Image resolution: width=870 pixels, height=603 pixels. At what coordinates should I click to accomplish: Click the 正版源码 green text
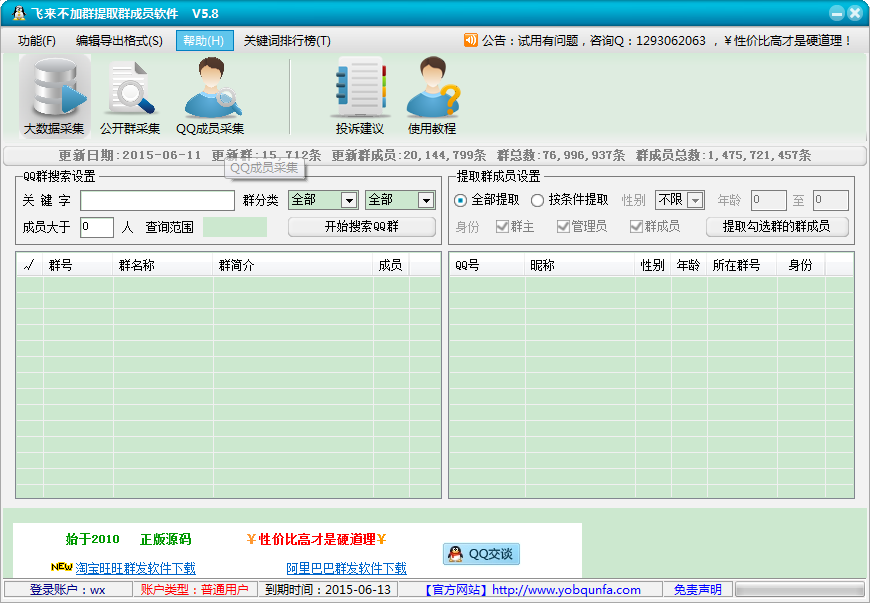pos(165,539)
